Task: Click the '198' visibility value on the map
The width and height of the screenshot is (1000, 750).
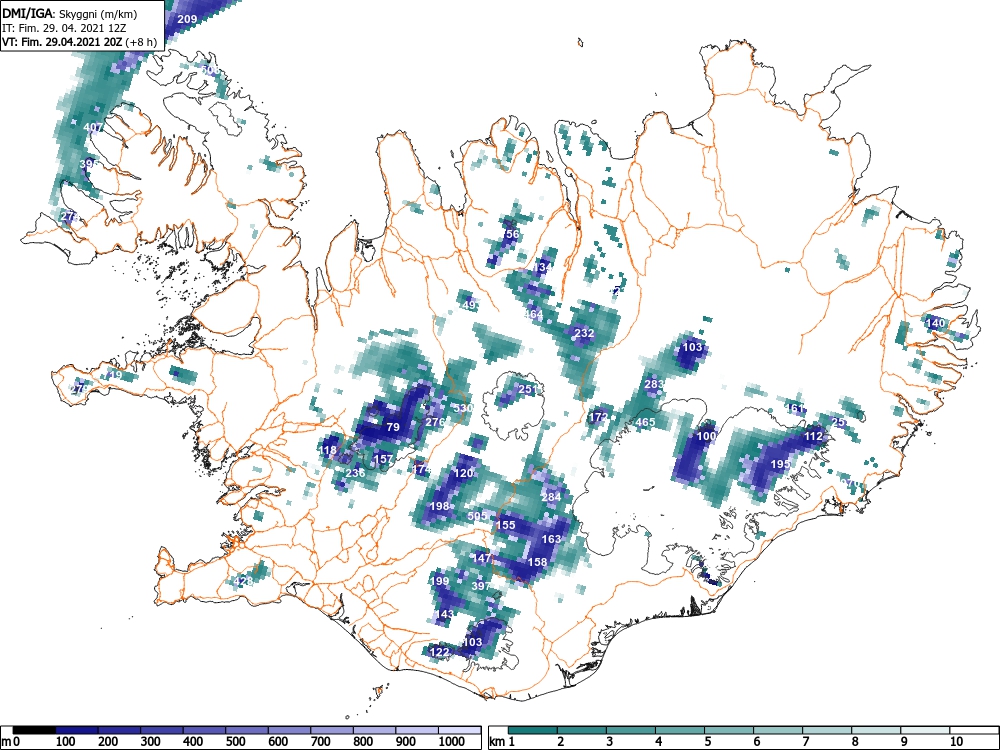Action: coord(439,506)
